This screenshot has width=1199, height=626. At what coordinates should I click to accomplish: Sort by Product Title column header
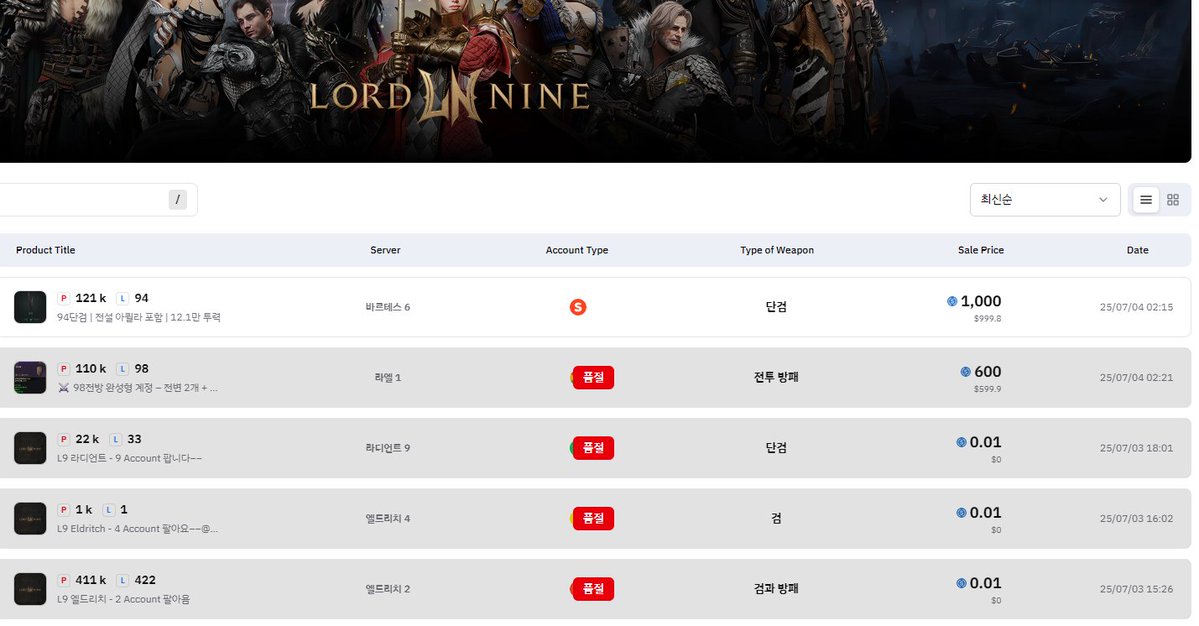click(x=45, y=250)
